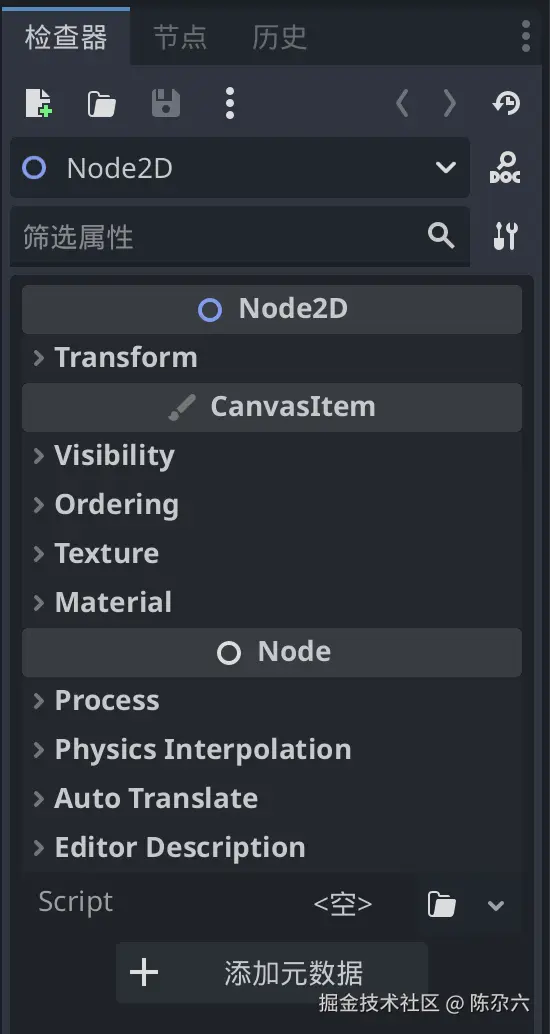This screenshot has width=550, height=1034.
Task: Open the Script property dropdown arrow
Action: tap(496, 905)
